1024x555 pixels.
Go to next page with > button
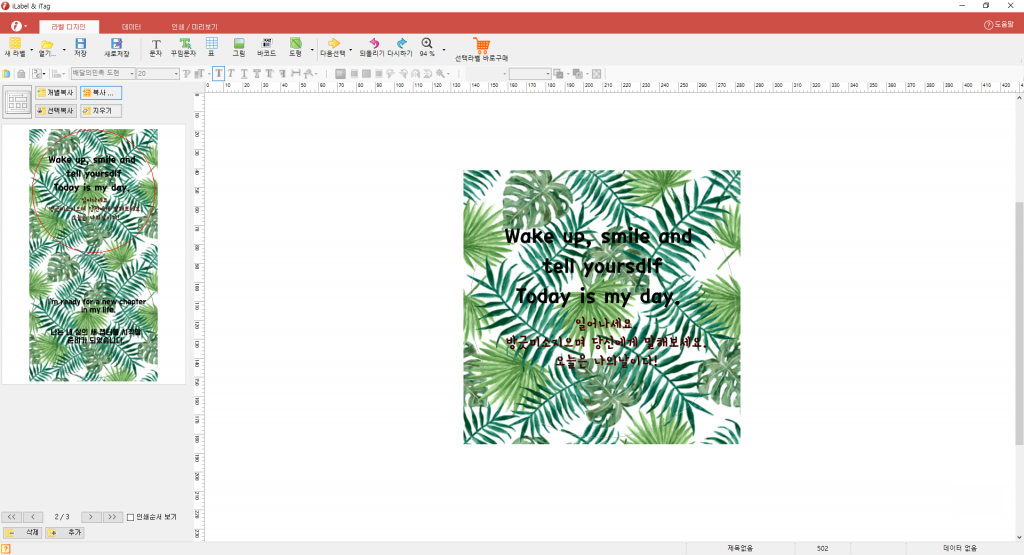pos(91,517)
